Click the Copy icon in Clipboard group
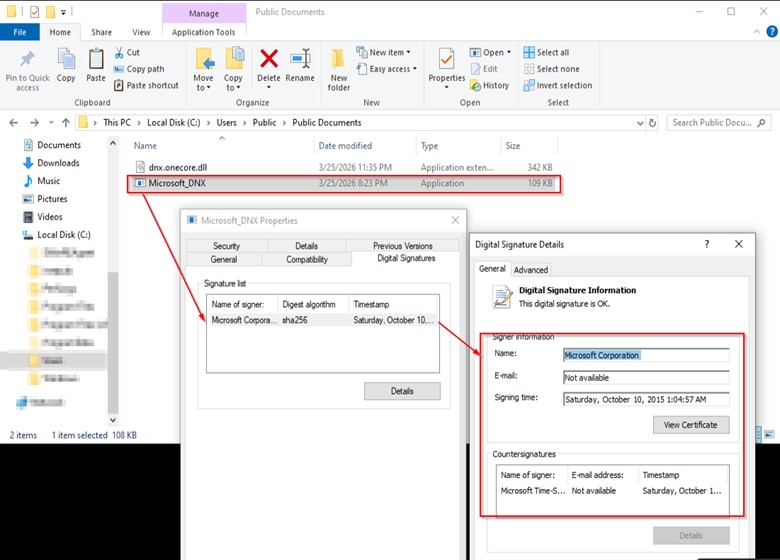The width and height of the screenshot is (780, 560). pyautogui.click(x=66, y=60)
